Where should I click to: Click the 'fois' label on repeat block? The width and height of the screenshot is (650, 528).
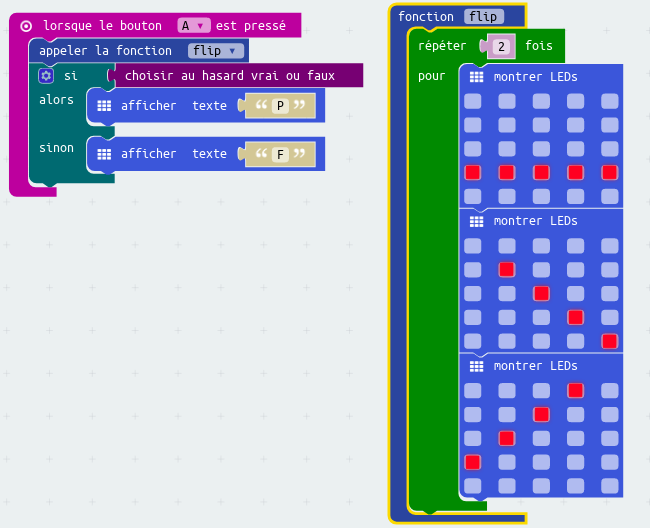click(538, 46)
